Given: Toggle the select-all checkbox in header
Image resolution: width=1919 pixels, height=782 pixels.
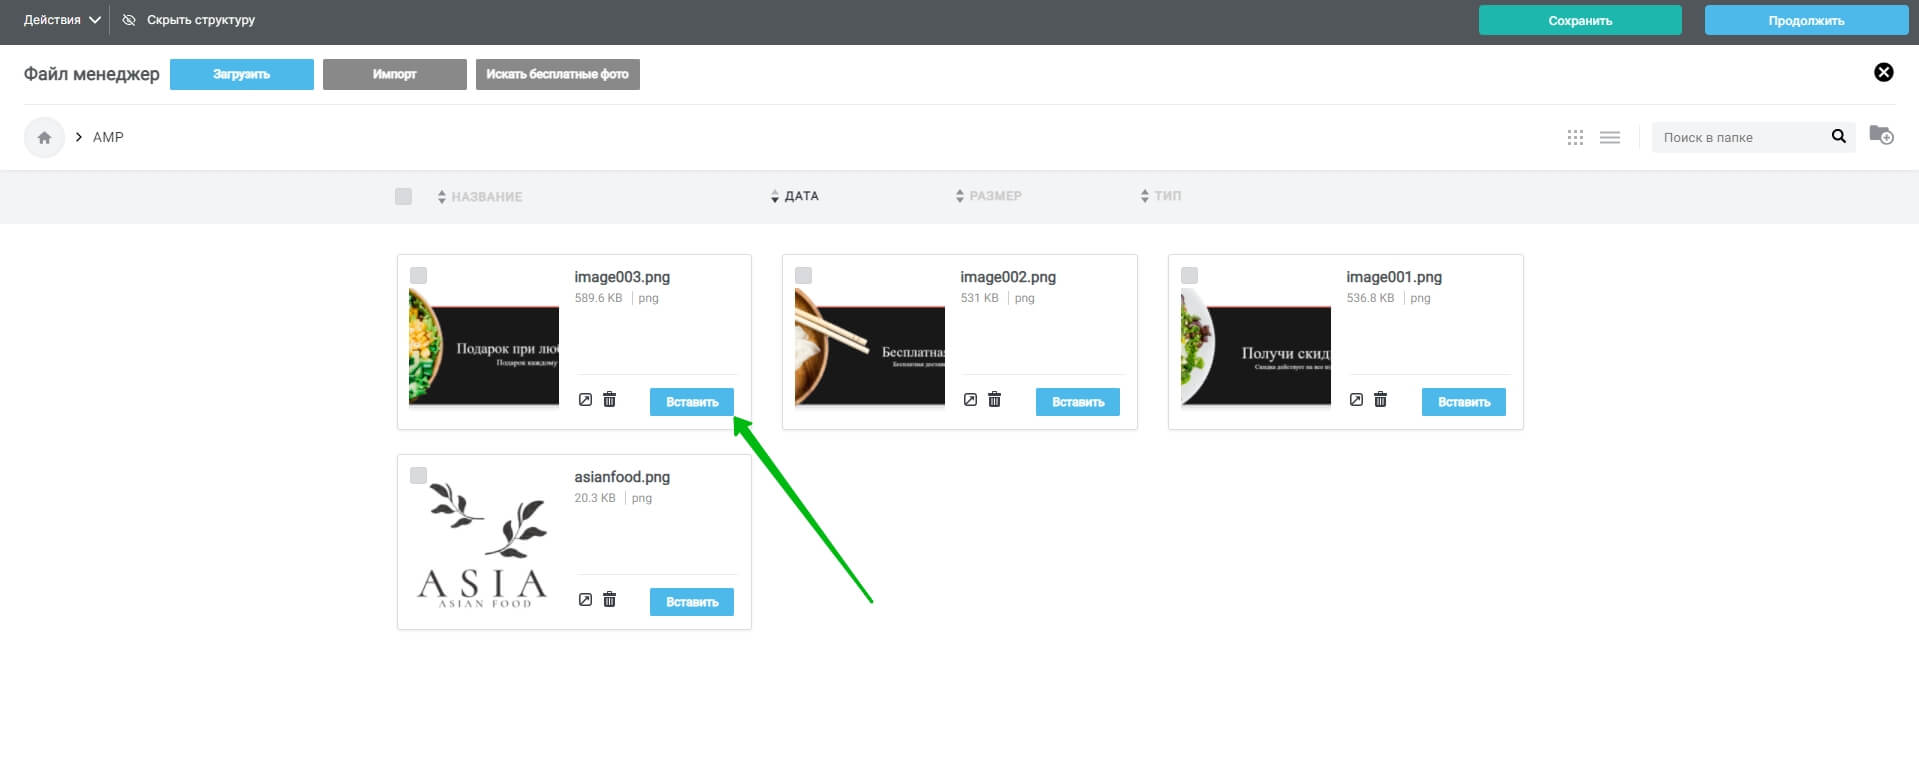Looking at the screenshot, I should (403, 196).
